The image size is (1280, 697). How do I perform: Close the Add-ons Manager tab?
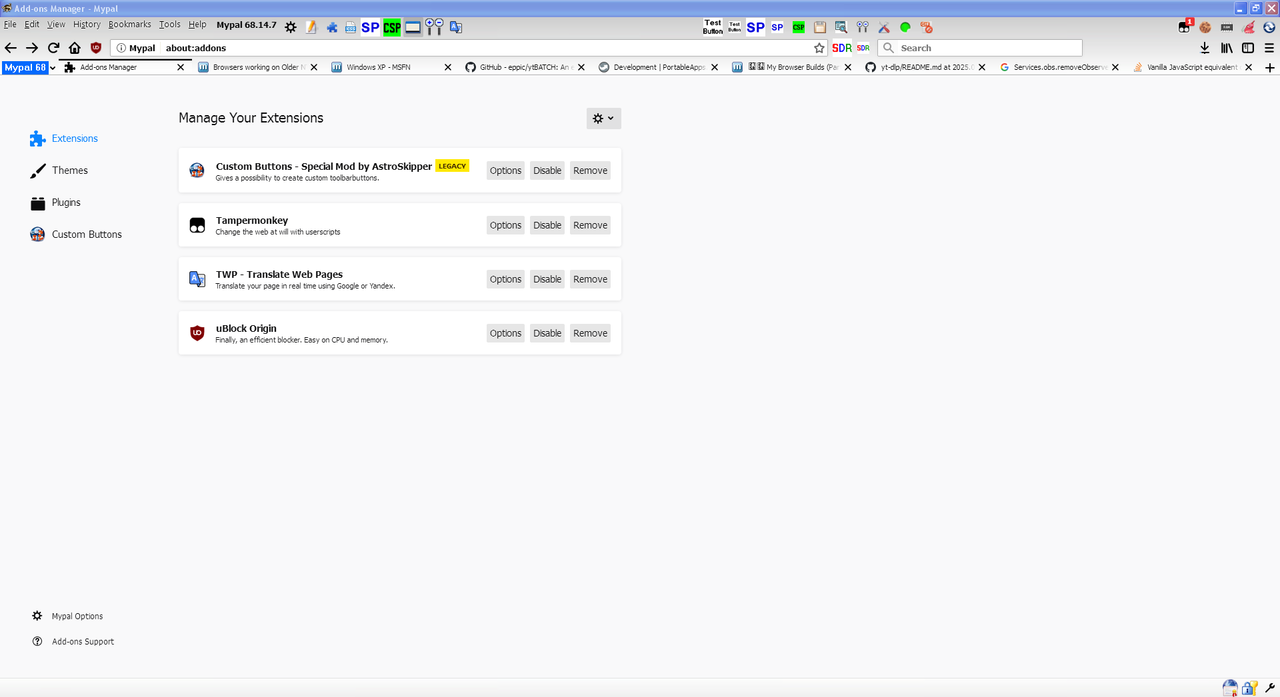pyautogui.click(x=181, y=67)
